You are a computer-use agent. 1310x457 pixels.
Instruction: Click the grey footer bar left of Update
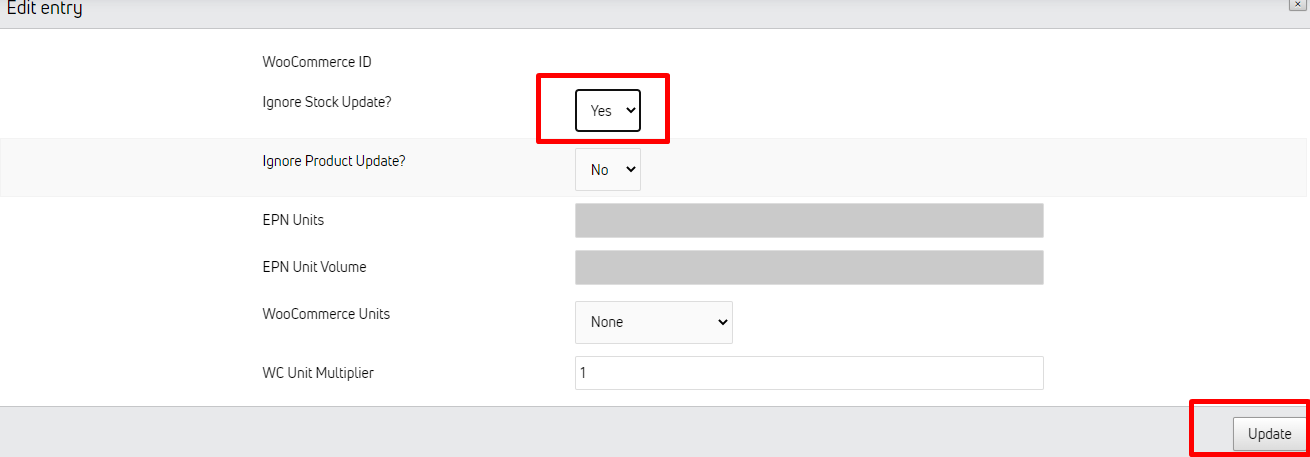(600, 433)
